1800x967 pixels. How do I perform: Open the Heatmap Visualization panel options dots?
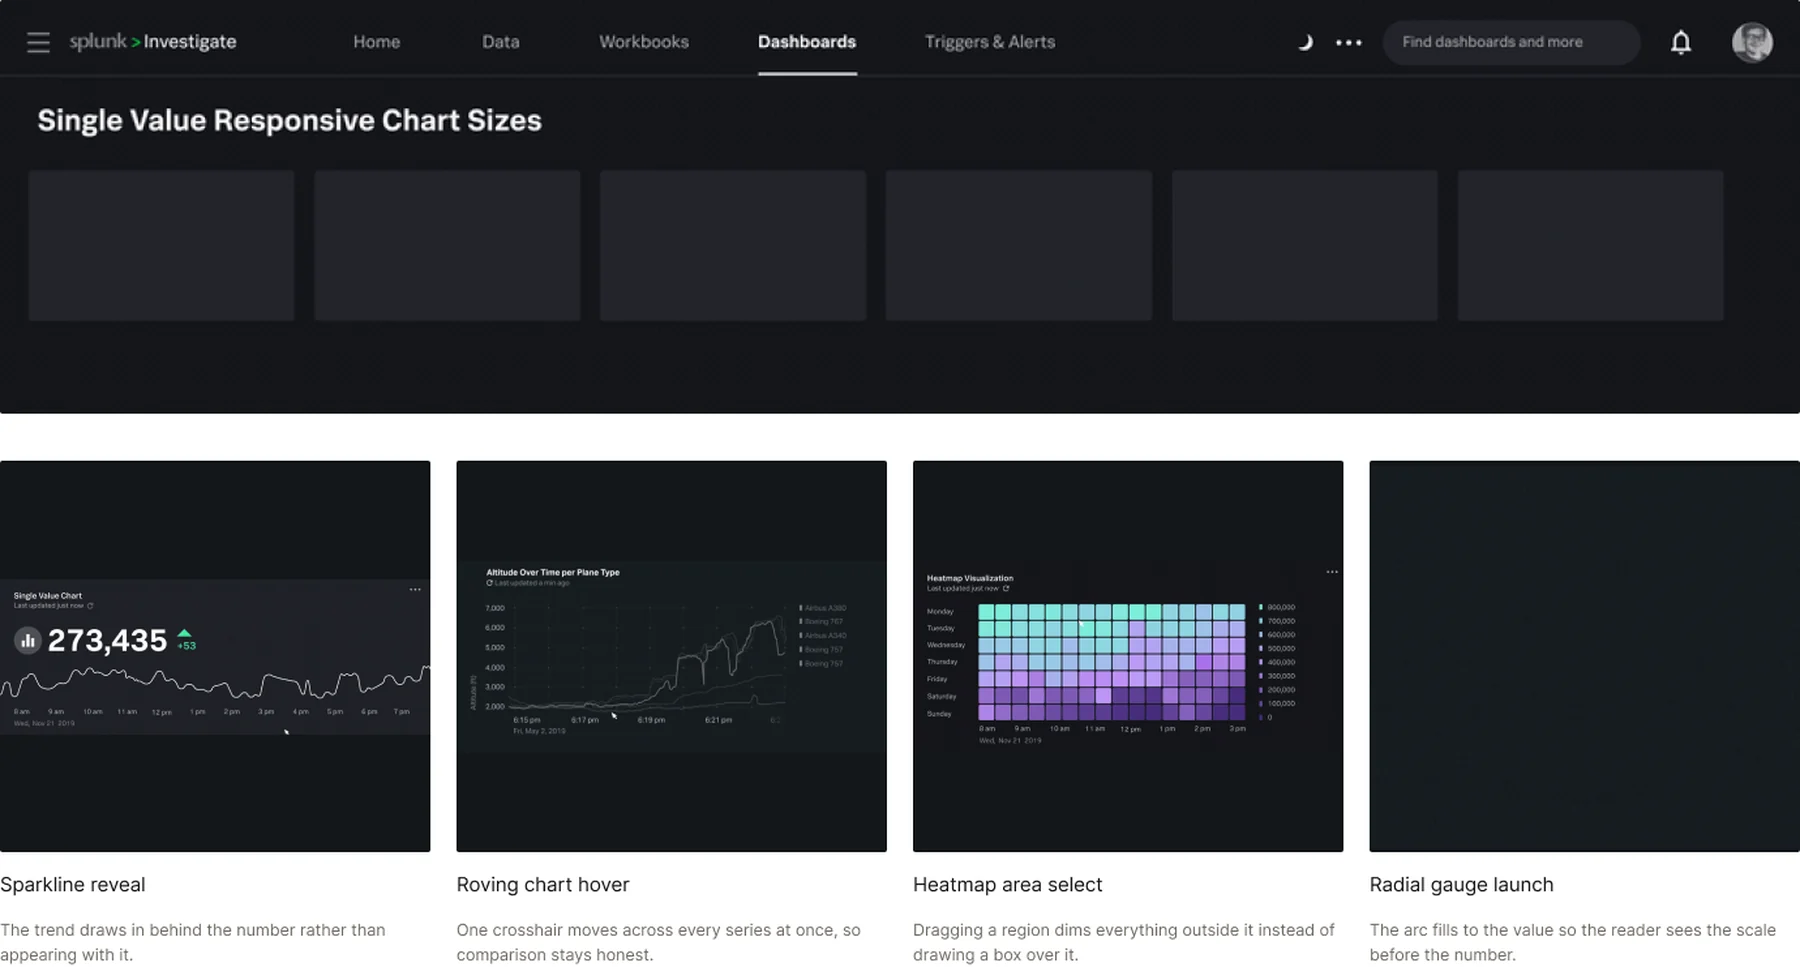click(1332, 572)
